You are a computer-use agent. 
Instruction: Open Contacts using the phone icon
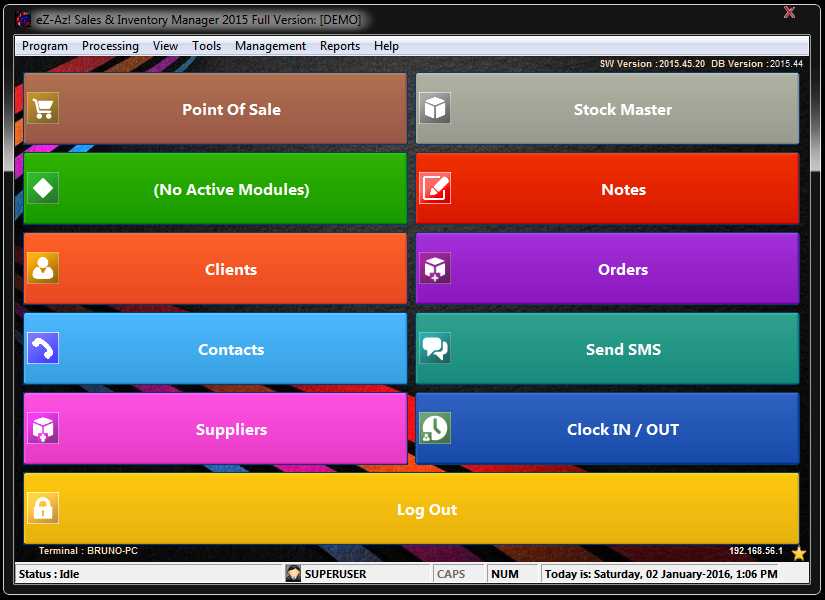coord(44,348)
